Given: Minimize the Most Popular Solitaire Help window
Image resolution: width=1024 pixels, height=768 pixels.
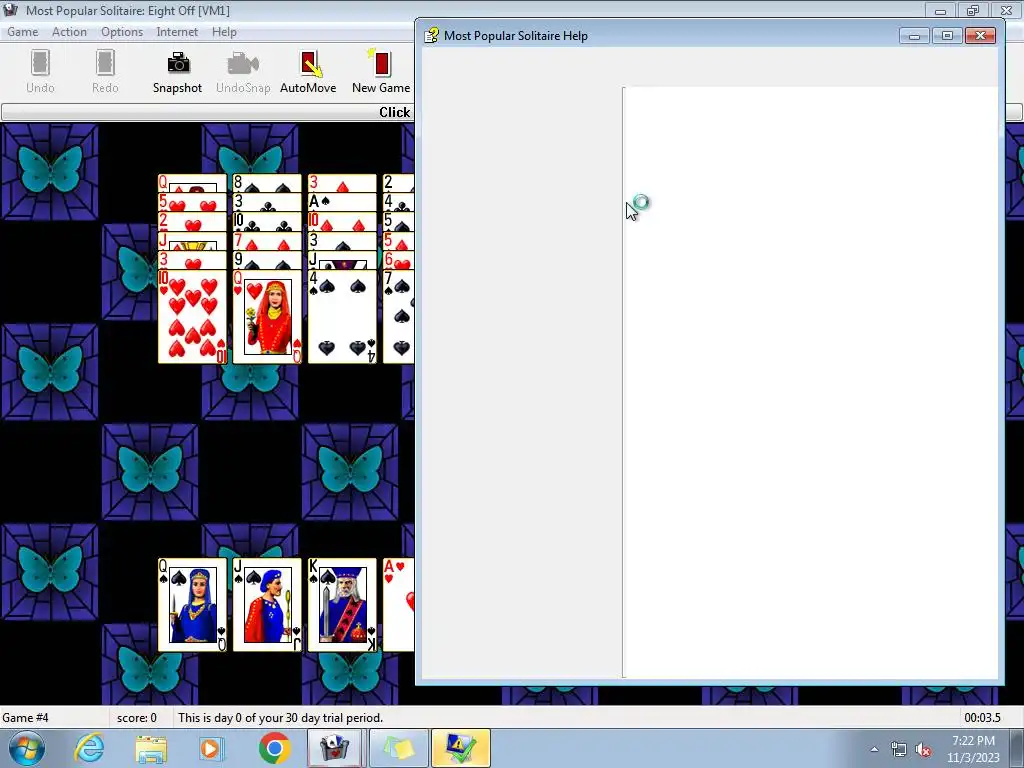Looking at the screenshot, I should click(x=914, y=35).
